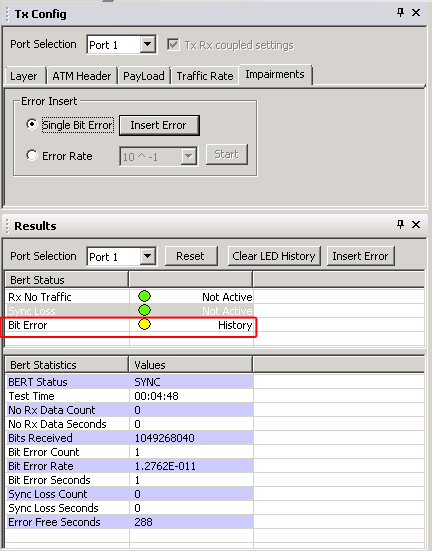Select the No Rx Data Count row
Viewport: 432px width, 551px height.
point(130,410)
